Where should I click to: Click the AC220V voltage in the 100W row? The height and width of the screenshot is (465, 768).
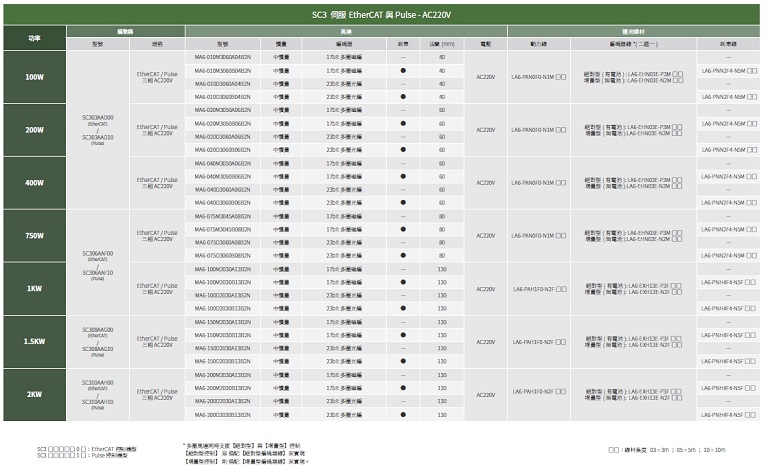coord(486,77)
